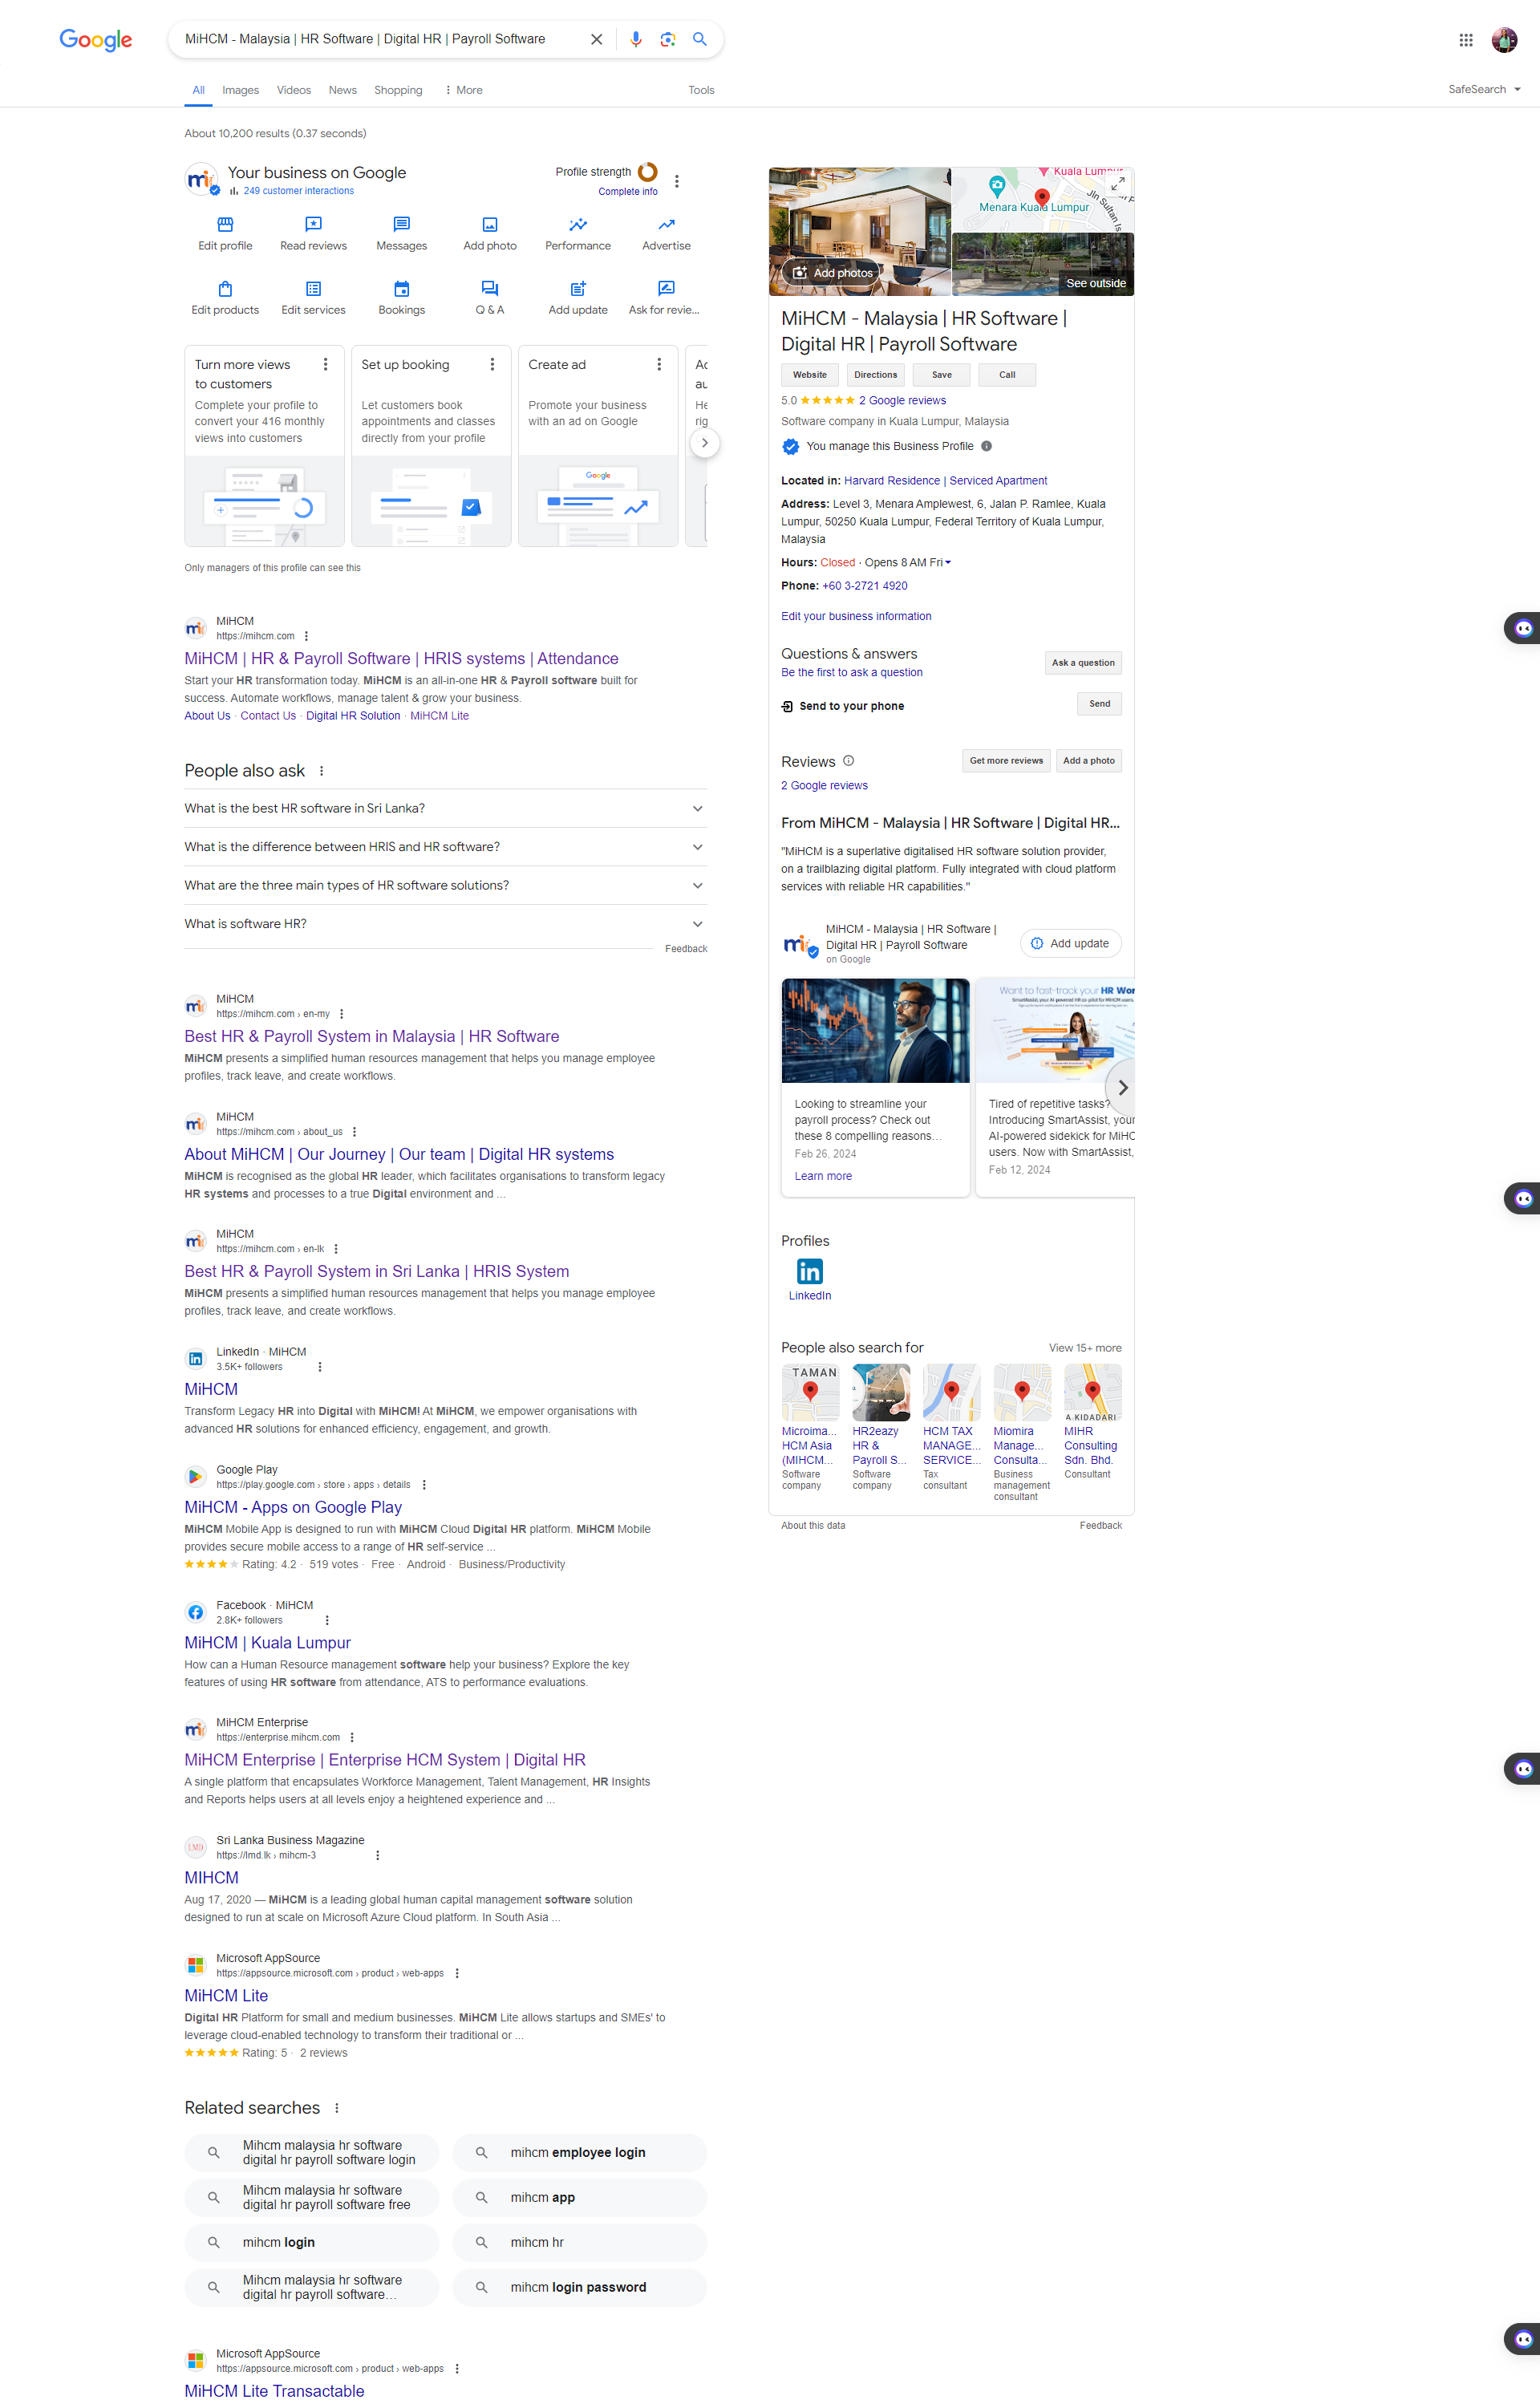The width and height of the screenshot is (1540, 2404).
Task: Open Related searches options menu
Action: (336, 2108)
